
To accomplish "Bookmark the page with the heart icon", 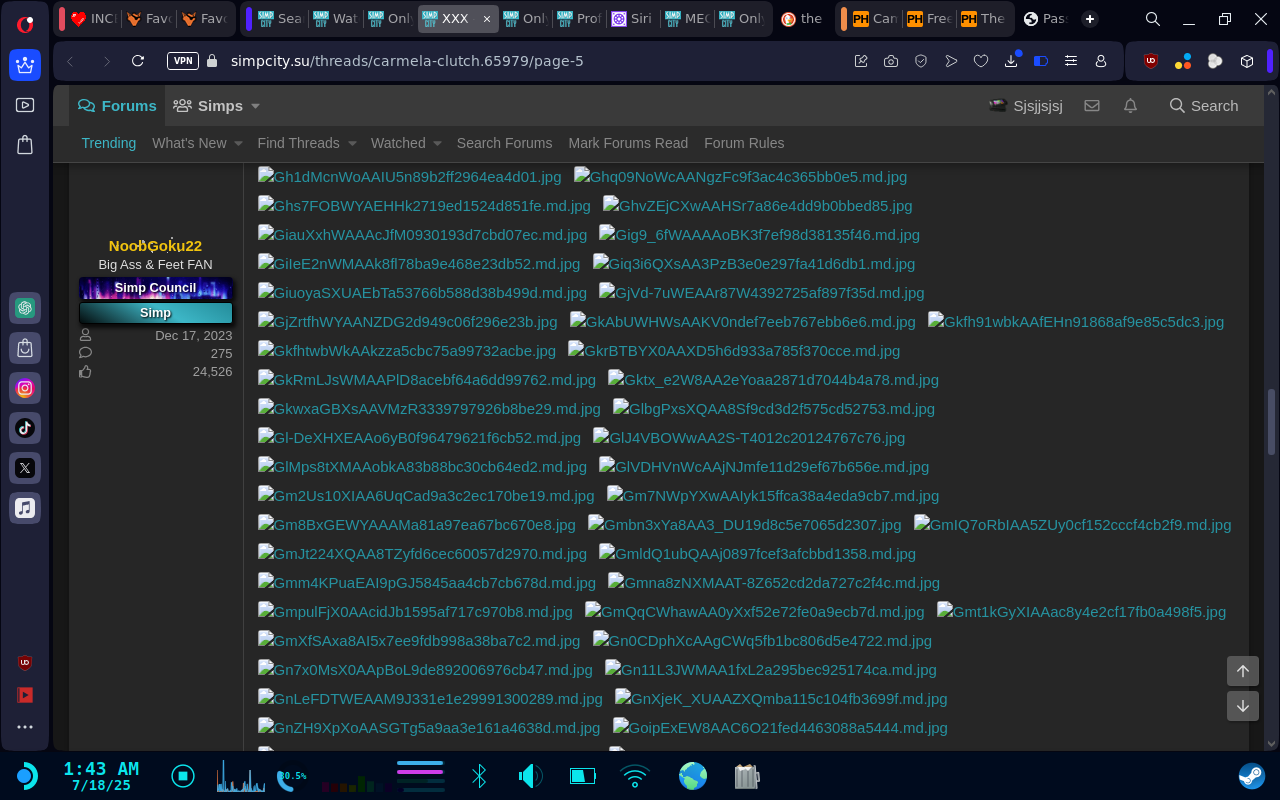I will 981,61.
